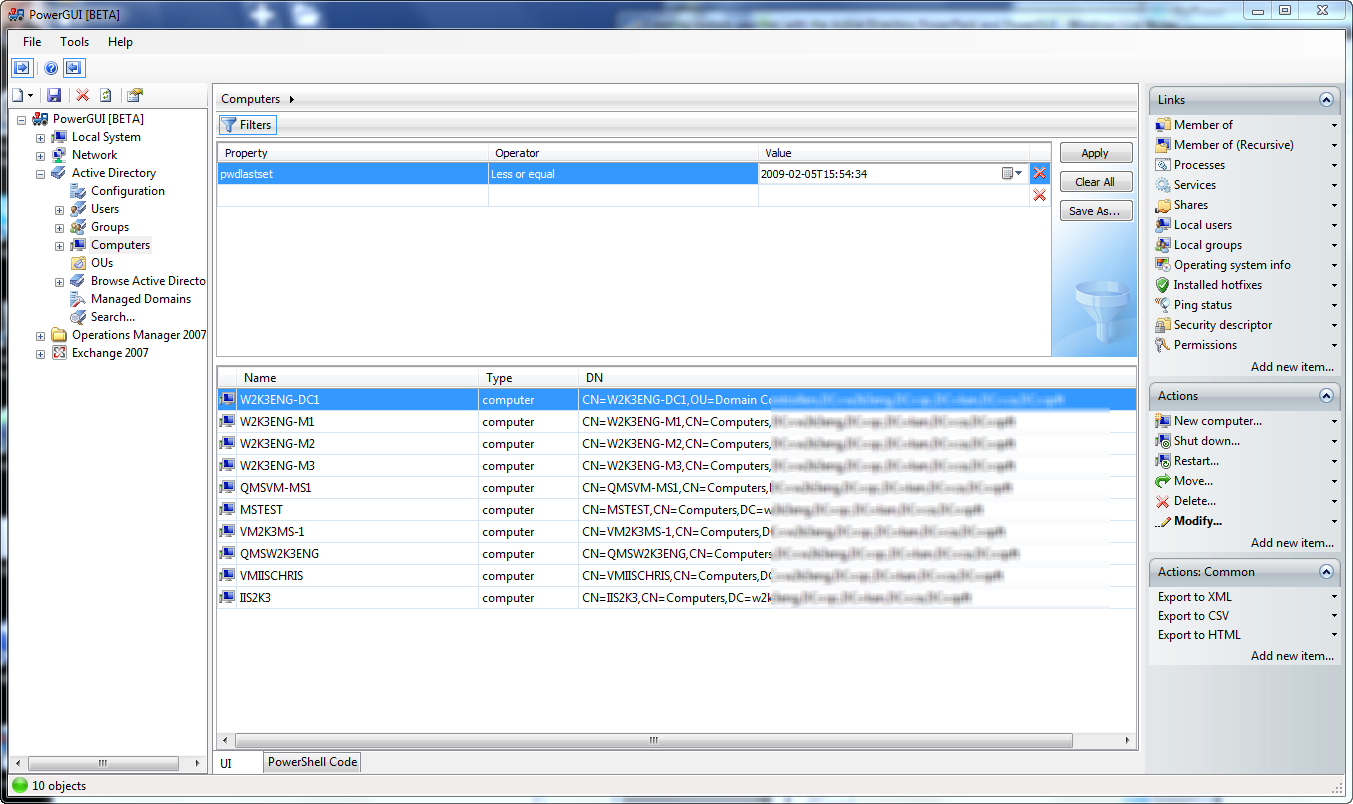This screenshot has height=804, width=1353.
Task: Open the calendar date picker for filter value
Action: (x=1012, y=174)
